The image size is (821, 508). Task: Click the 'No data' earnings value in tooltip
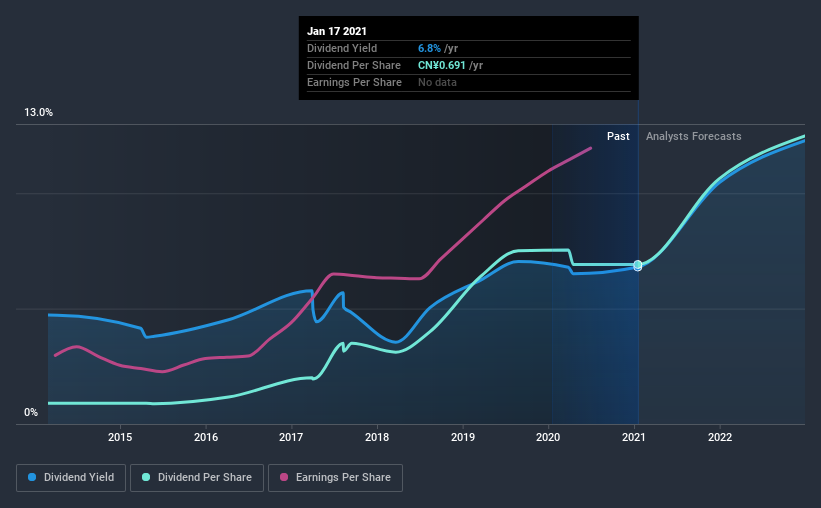tap(437, 82)
